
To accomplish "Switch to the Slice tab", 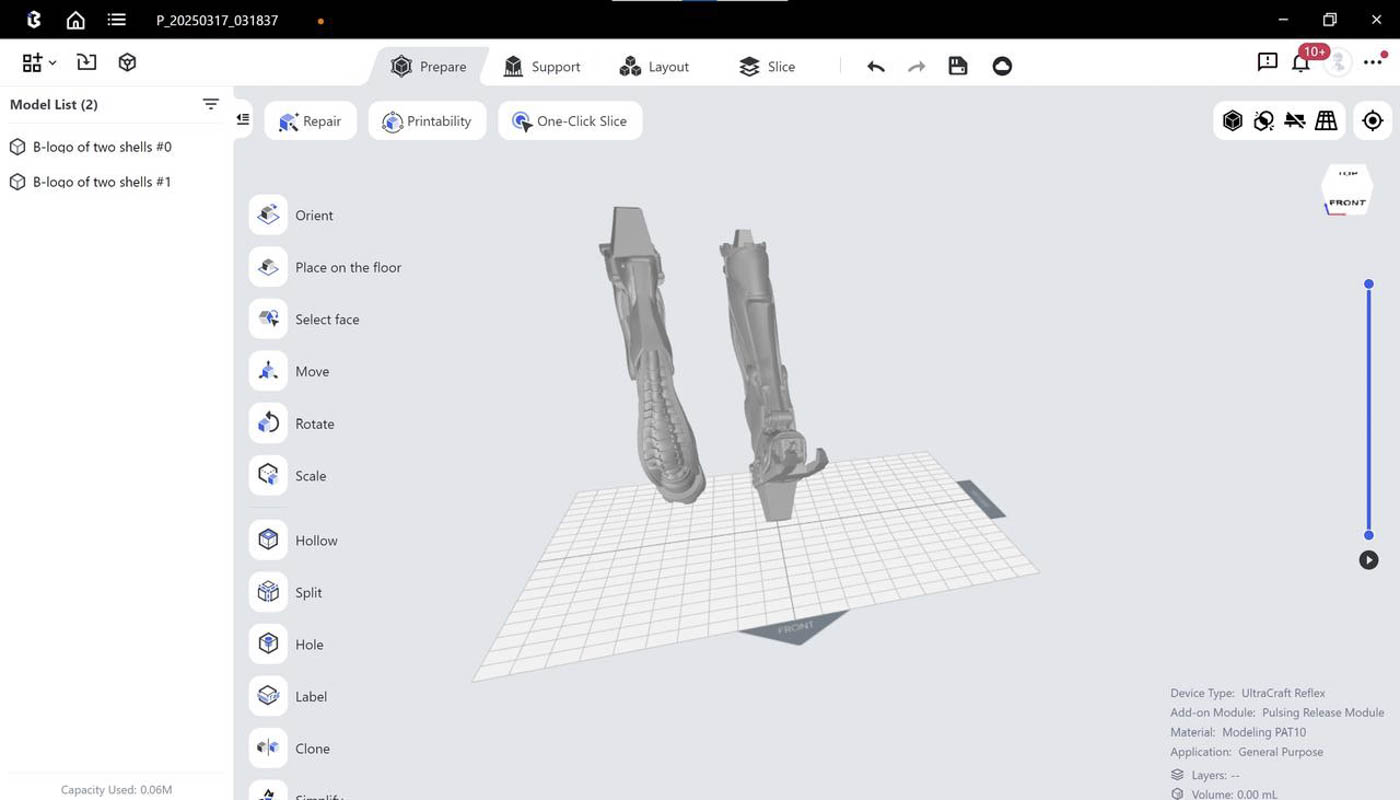I will coord(767,66).
